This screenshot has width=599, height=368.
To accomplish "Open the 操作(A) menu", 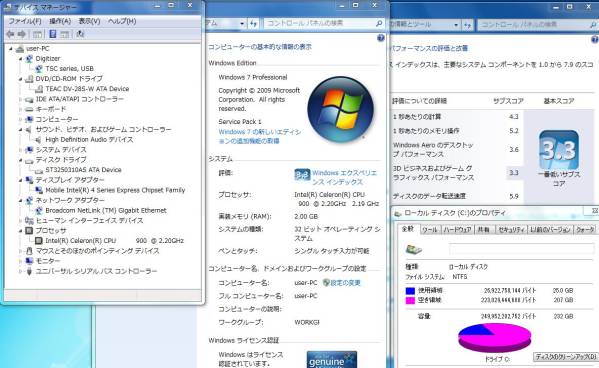I will (60, 21).
